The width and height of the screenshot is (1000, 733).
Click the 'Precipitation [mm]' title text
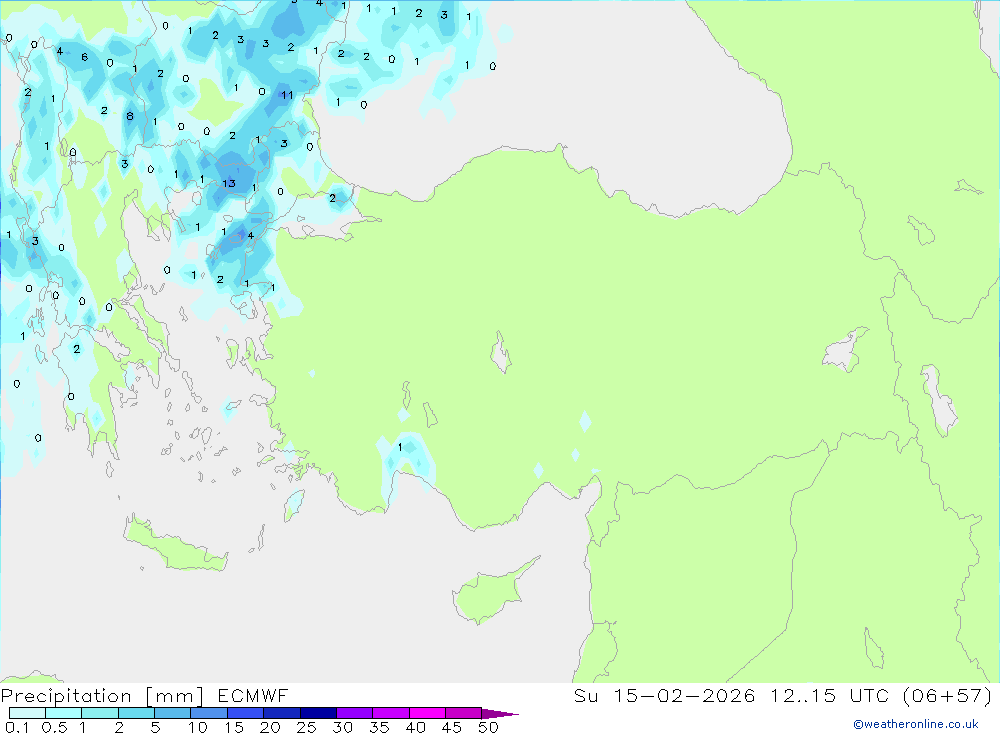tap(102, 695)
